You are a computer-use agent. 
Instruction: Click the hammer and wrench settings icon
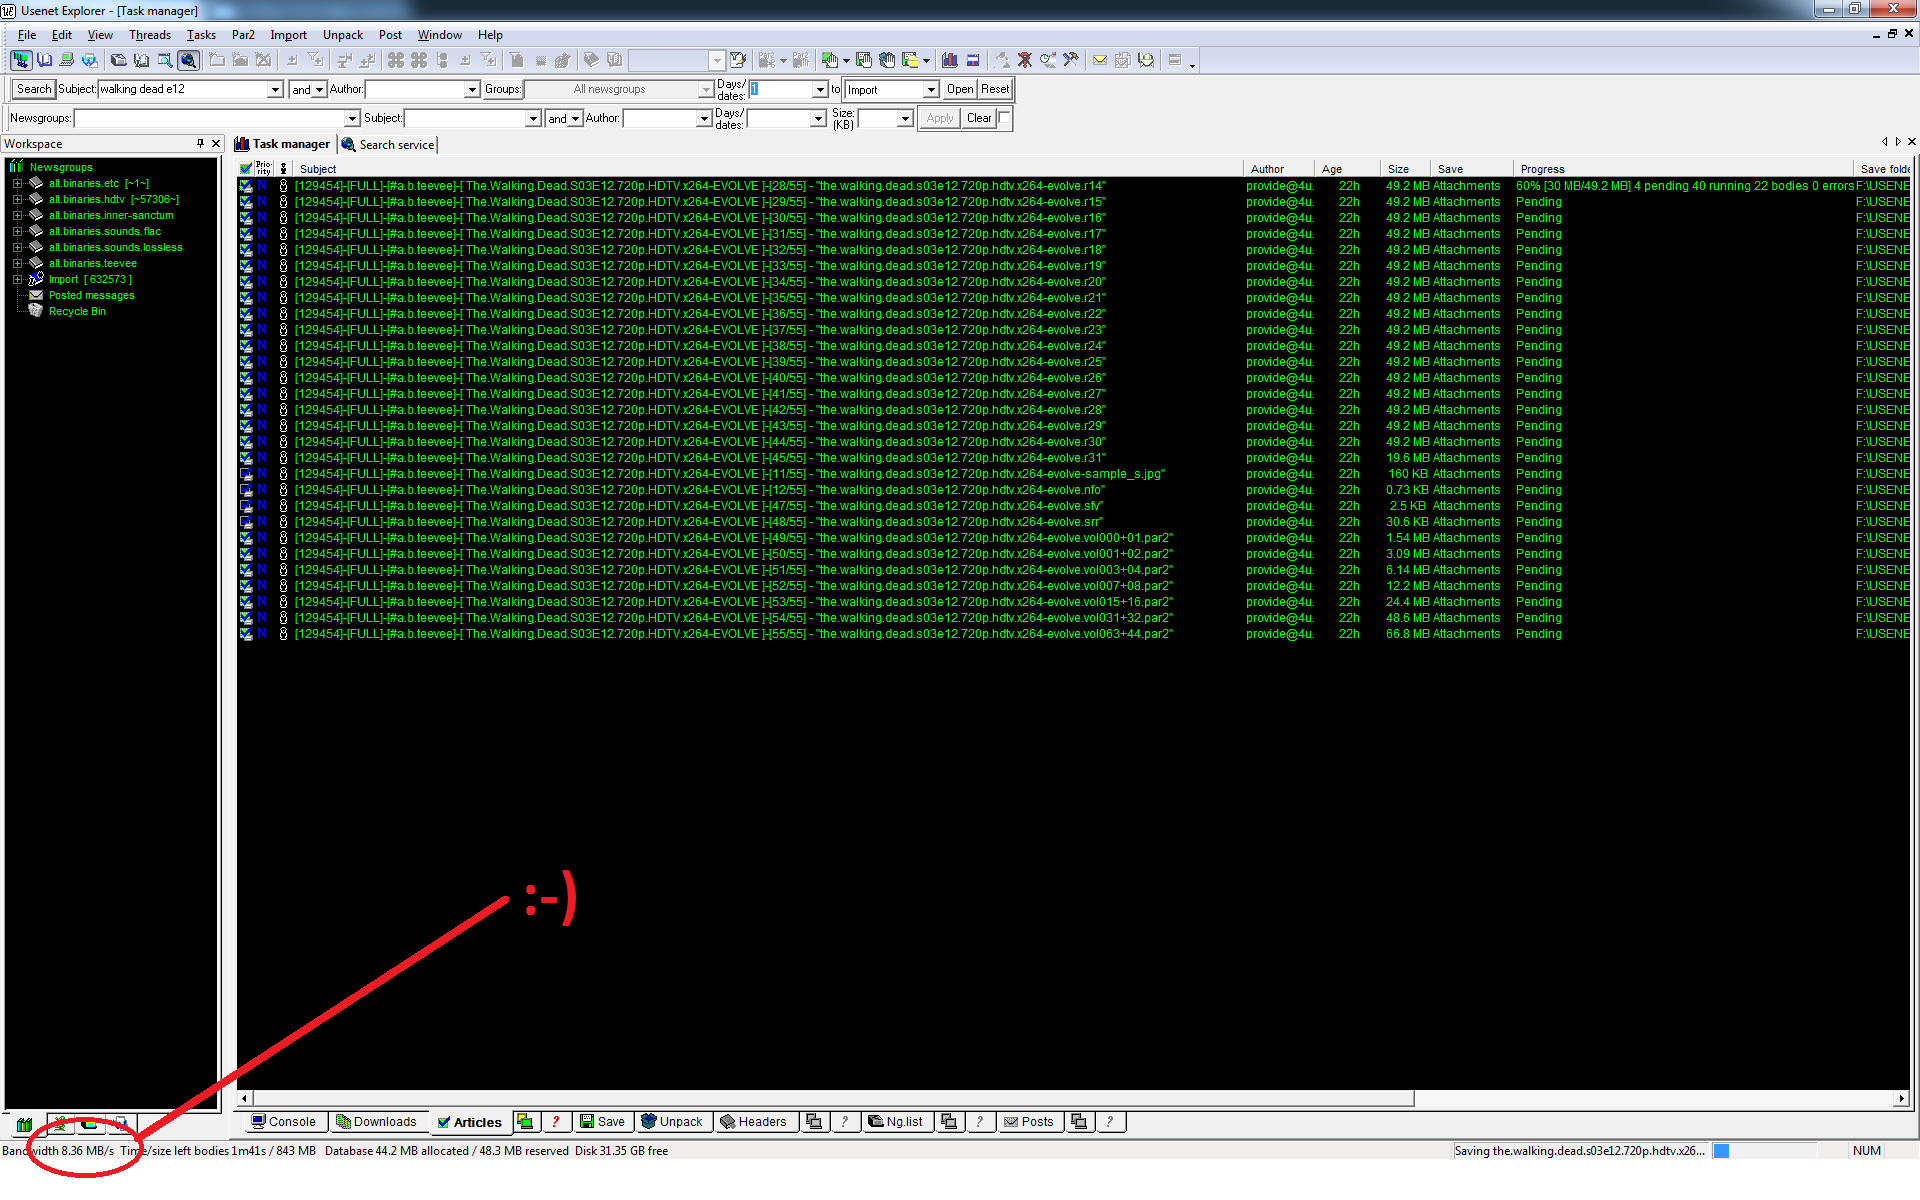coord(1070,60)
